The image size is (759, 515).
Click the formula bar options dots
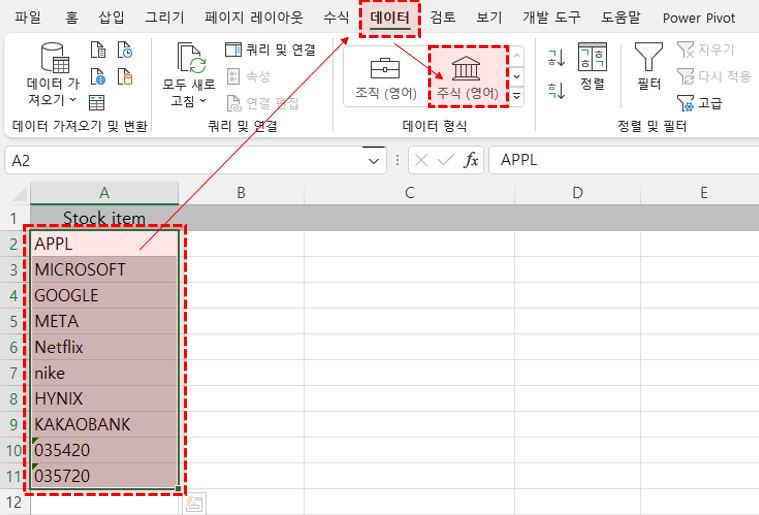click(397, 160)
